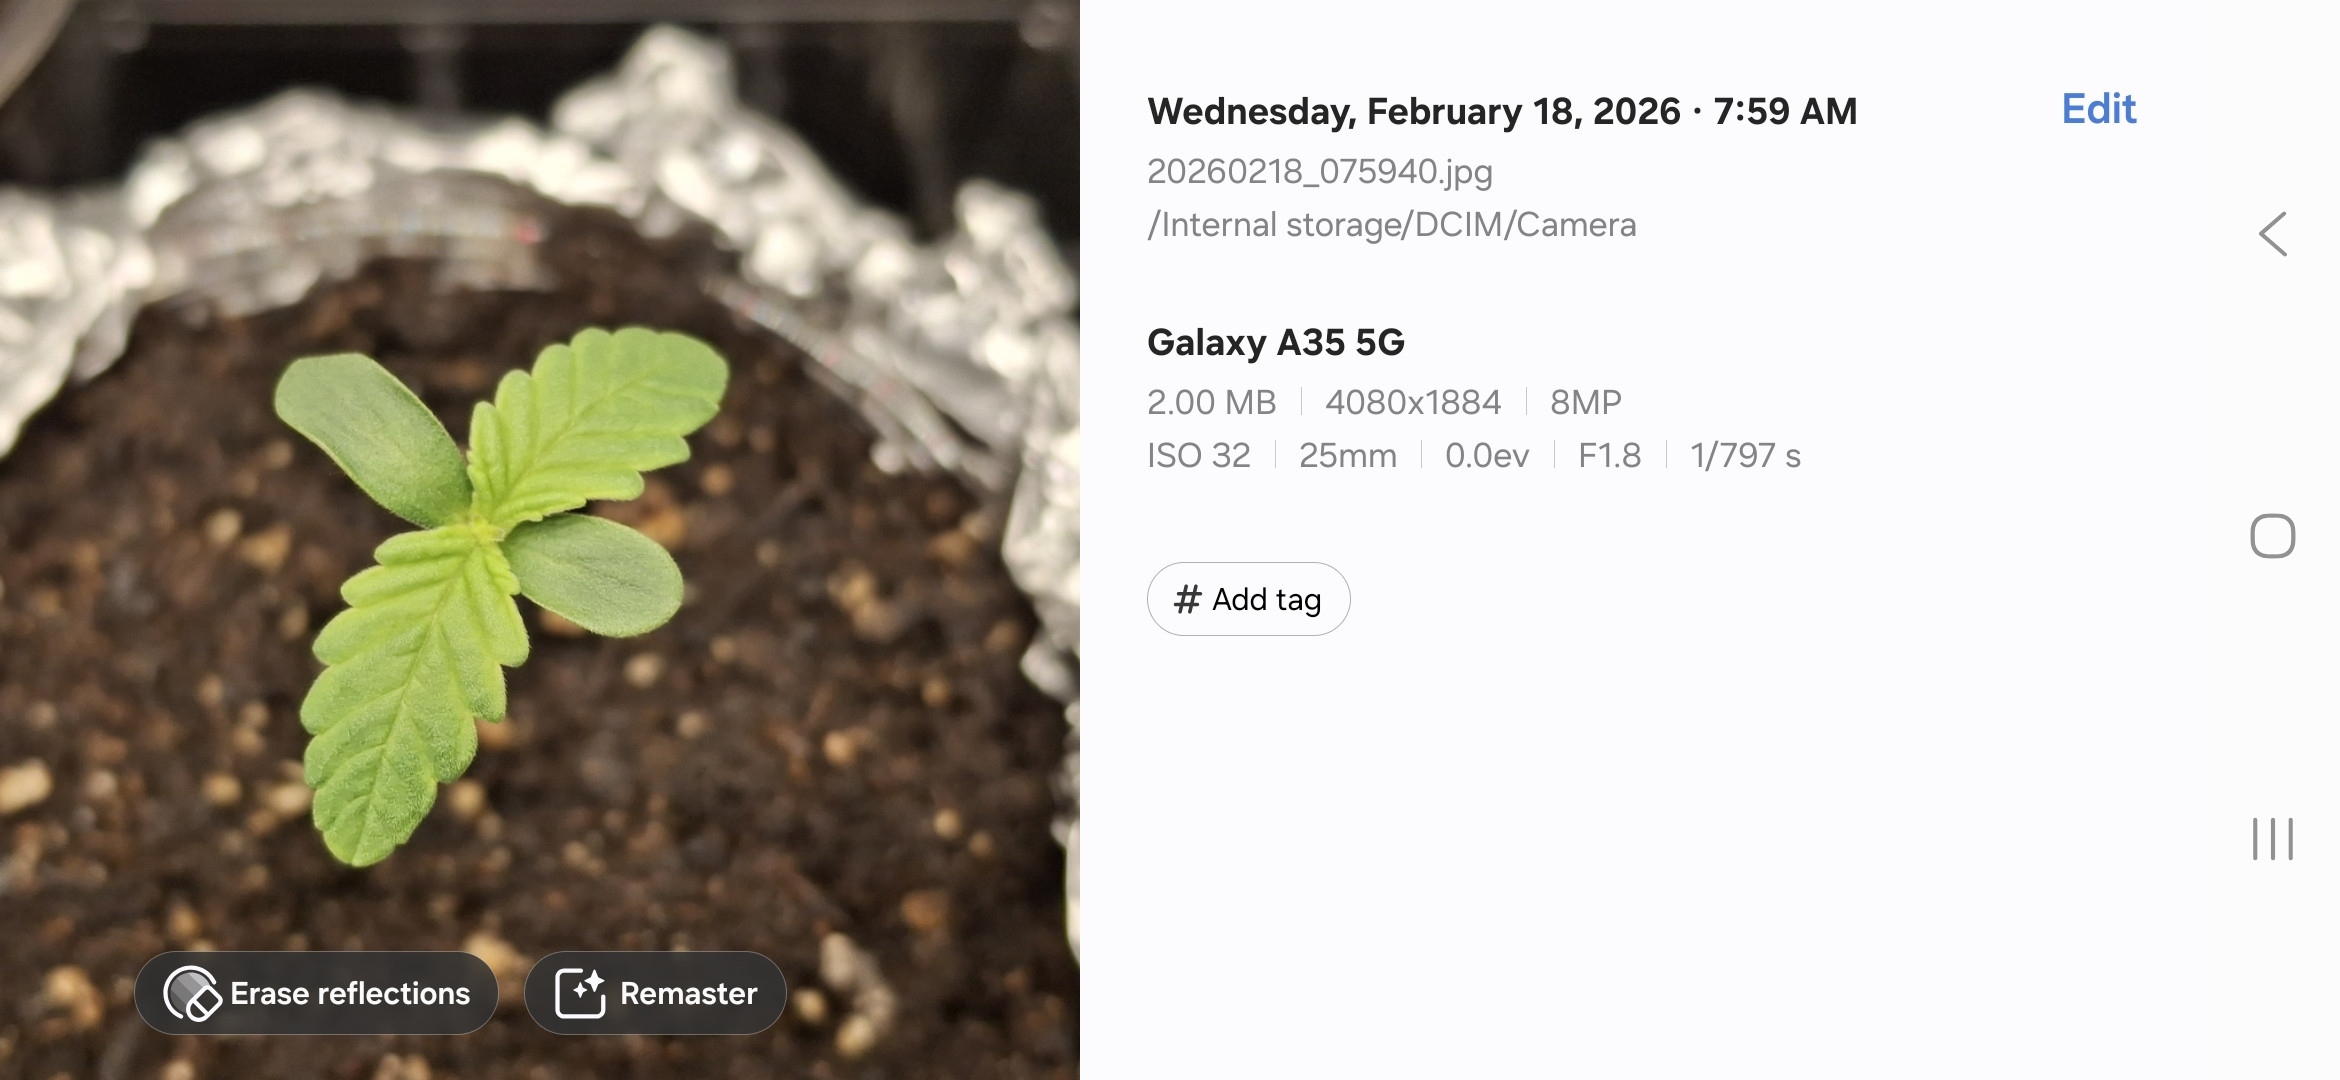Viewport: 2340px width, 1080px height.
Task: Tap the Add tag label
Action: coord(1266,599)
